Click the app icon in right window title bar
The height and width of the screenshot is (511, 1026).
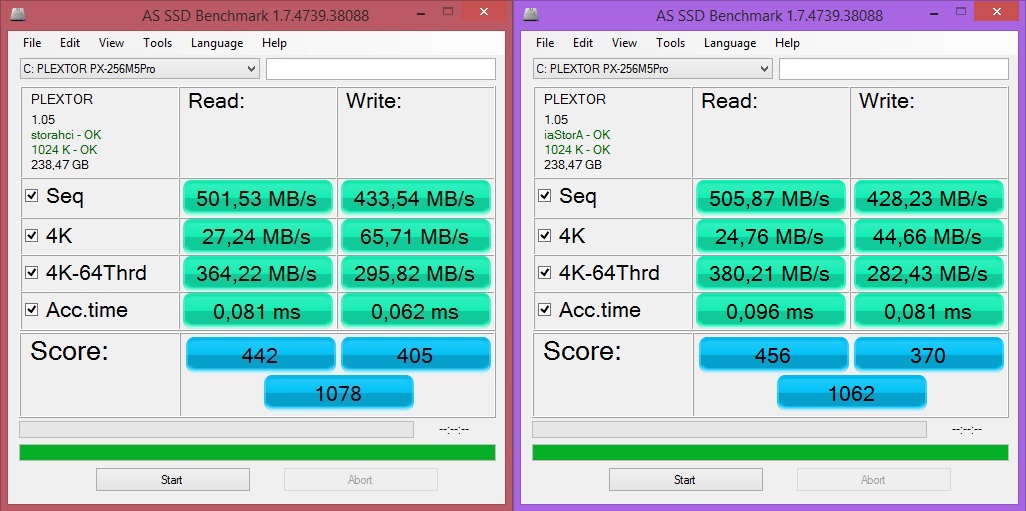point(533,14)
